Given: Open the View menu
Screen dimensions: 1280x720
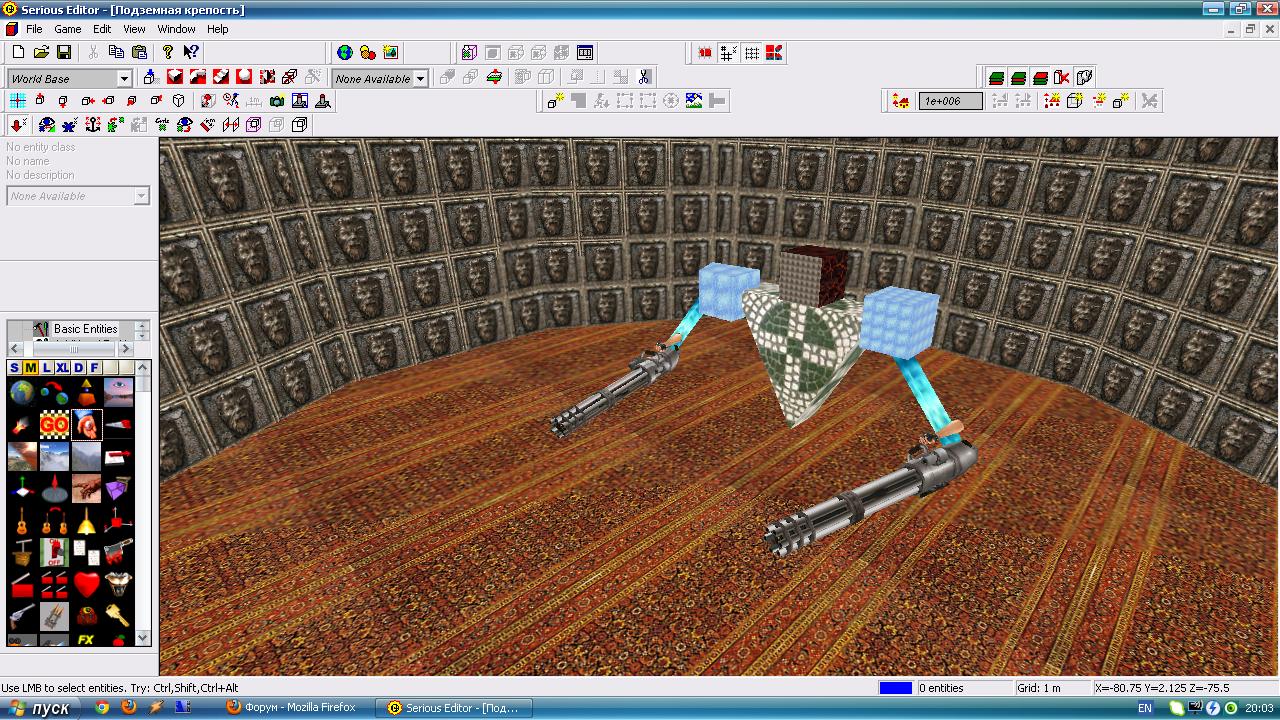Looking at the screenshot, I should click(x=134, y=29).
